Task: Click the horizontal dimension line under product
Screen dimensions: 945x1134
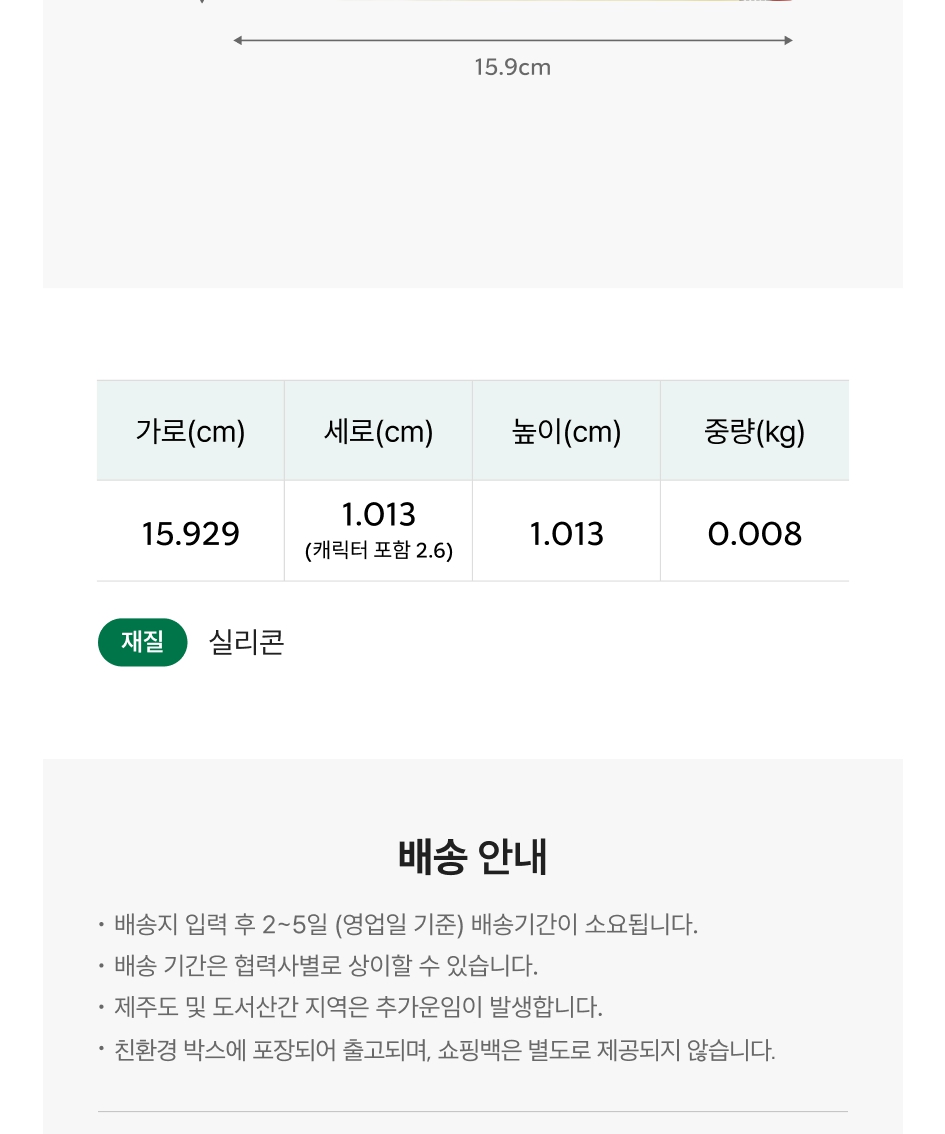Action: pyautogui.click(x=513, y=40)
